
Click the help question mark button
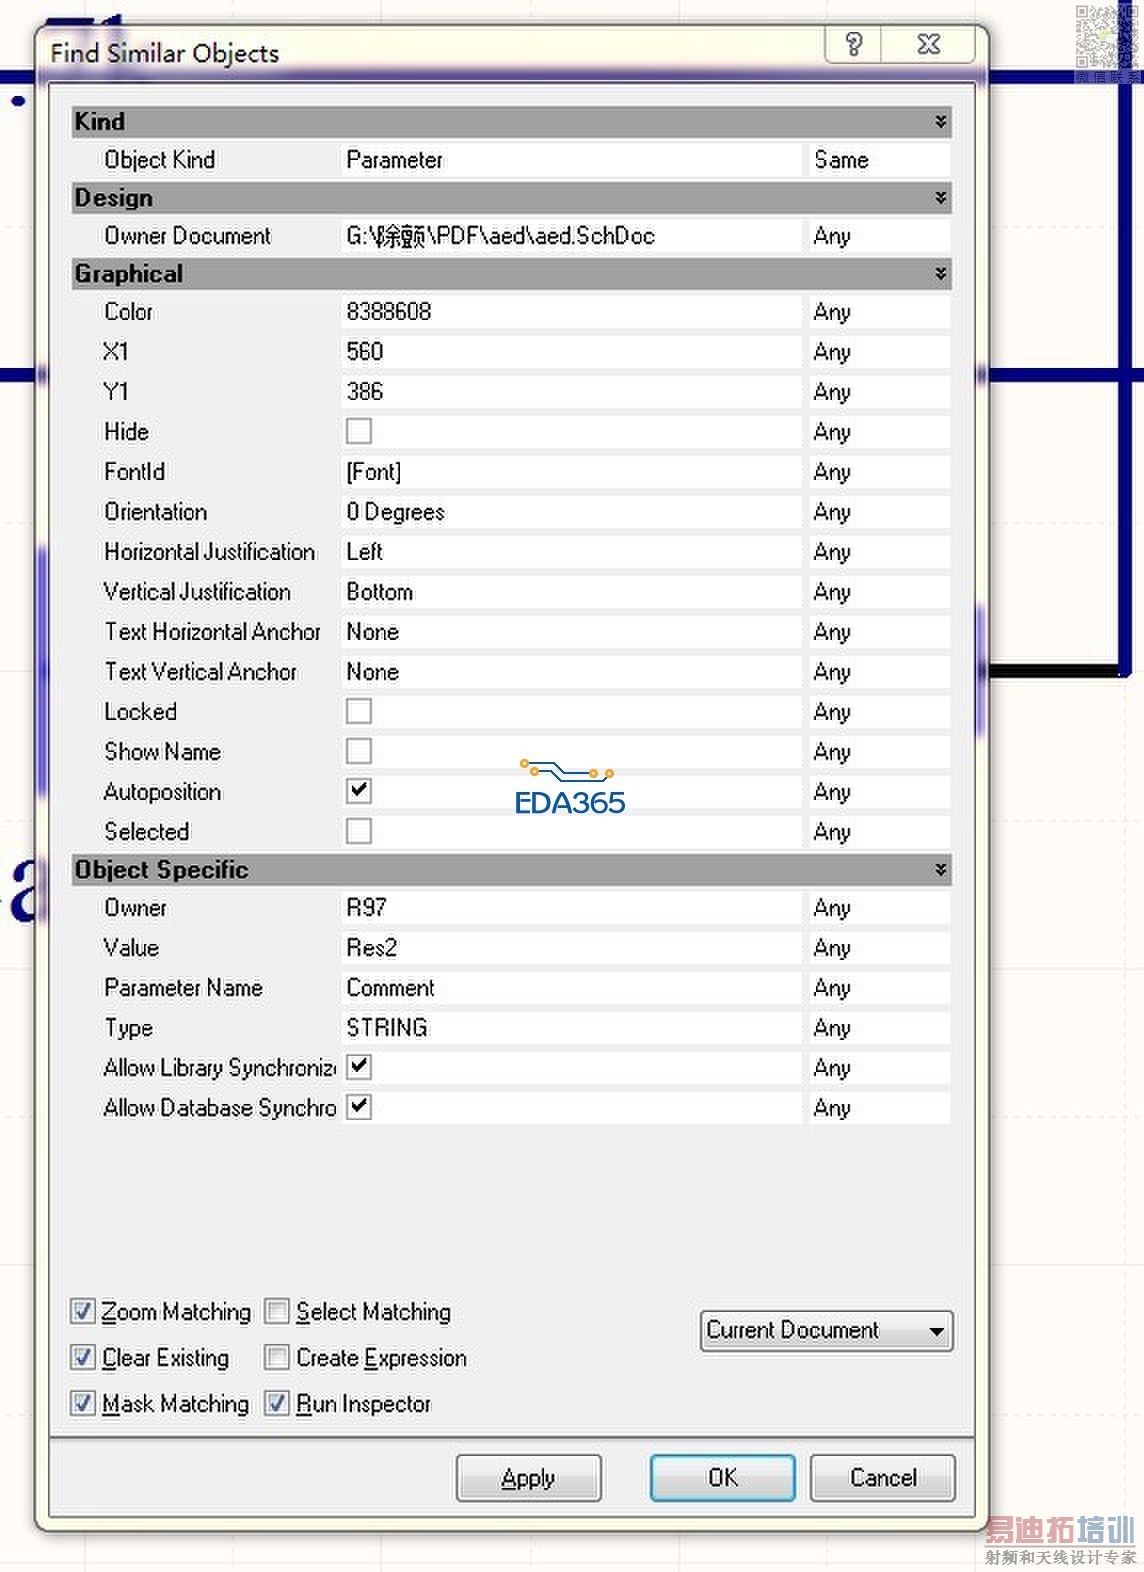click(x=853, y=44)
